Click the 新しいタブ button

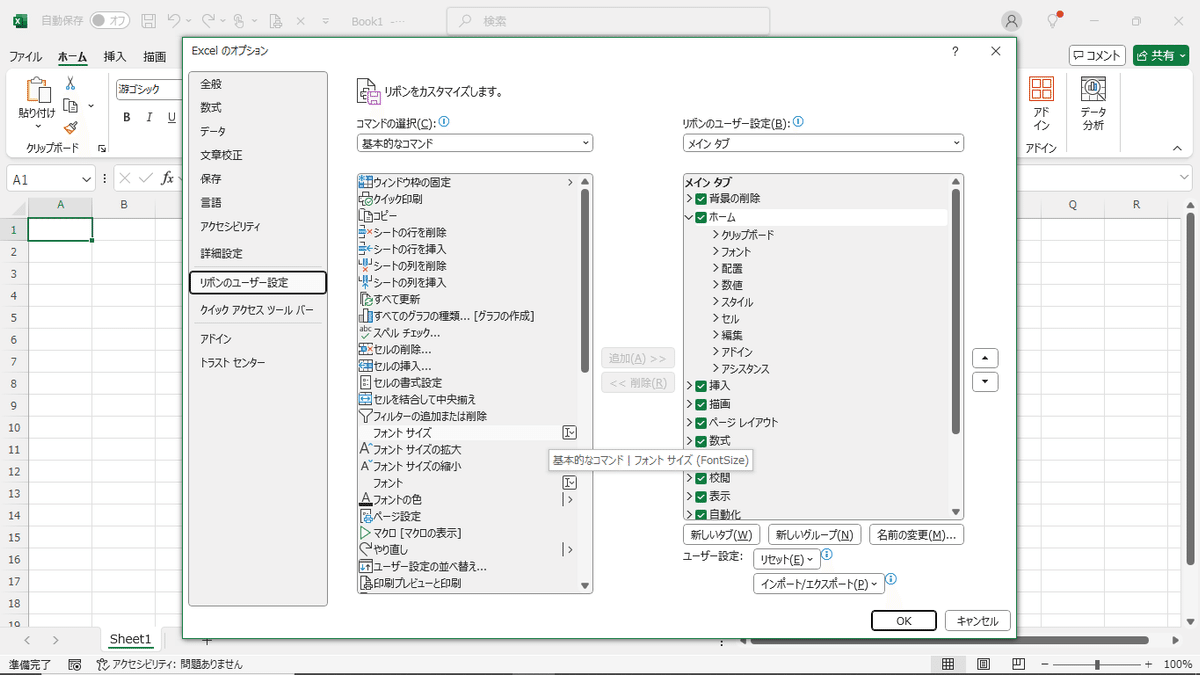[x=722, y=535]
